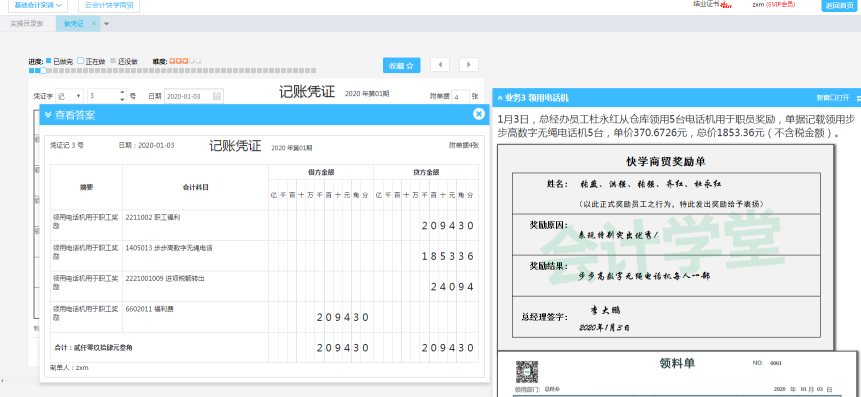This screenshot has width=861, height=397.
Task: Click the 借方金额 column header
Action: [321, 172]
